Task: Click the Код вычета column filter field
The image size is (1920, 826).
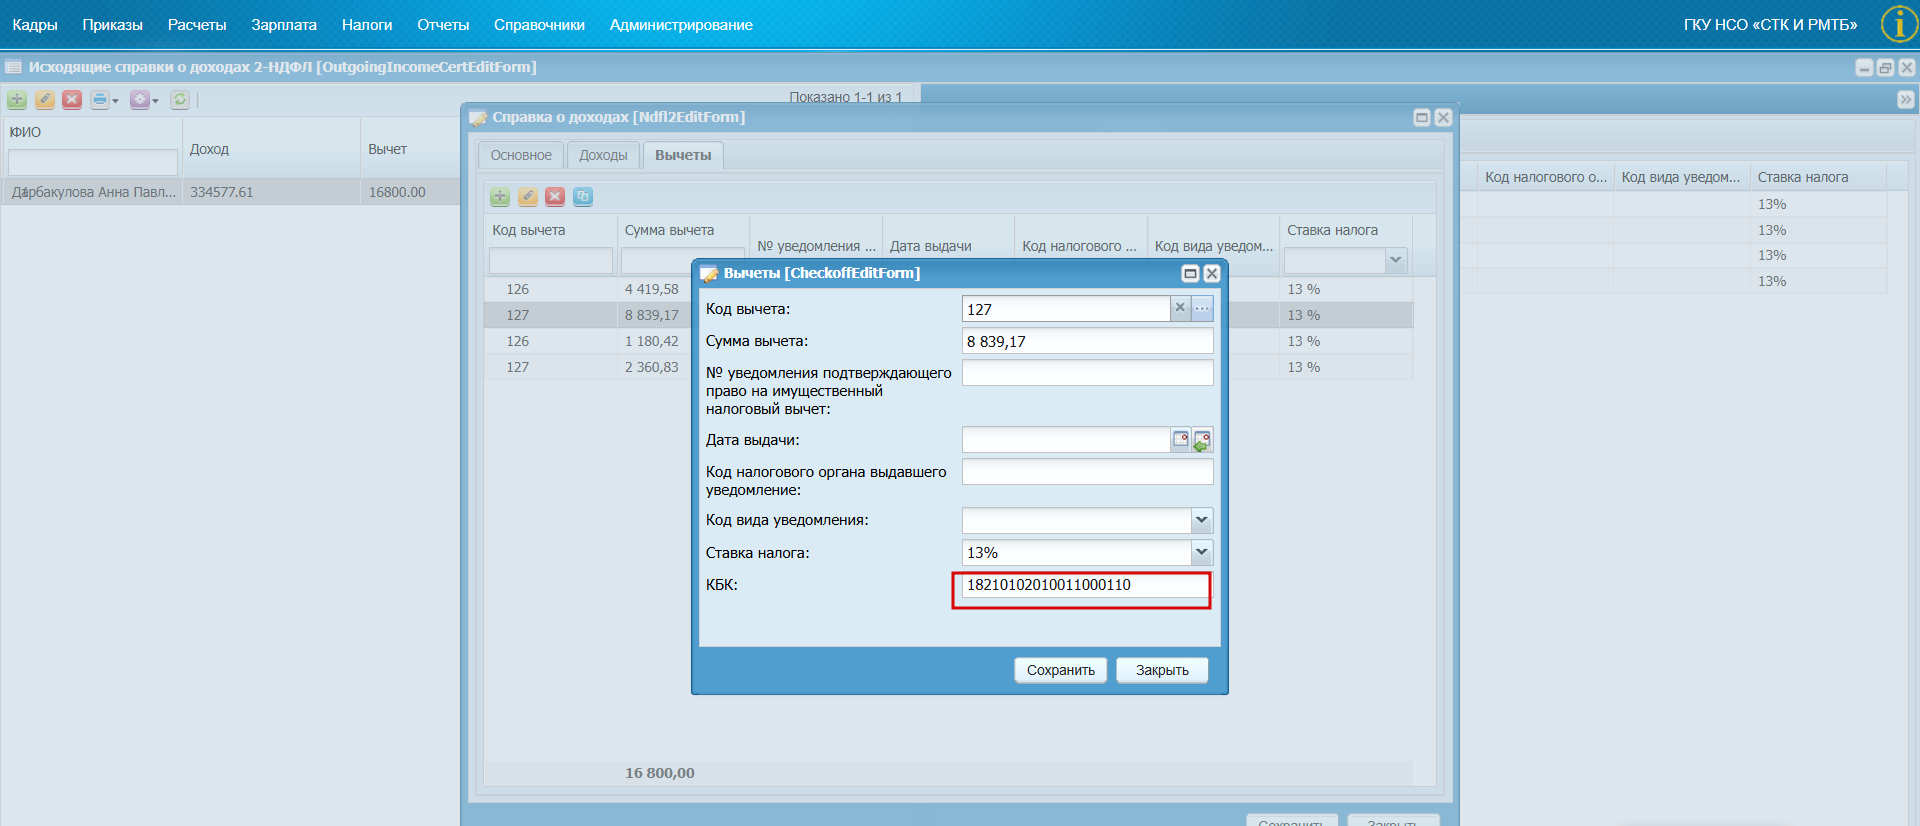Action: pos(551,261)
